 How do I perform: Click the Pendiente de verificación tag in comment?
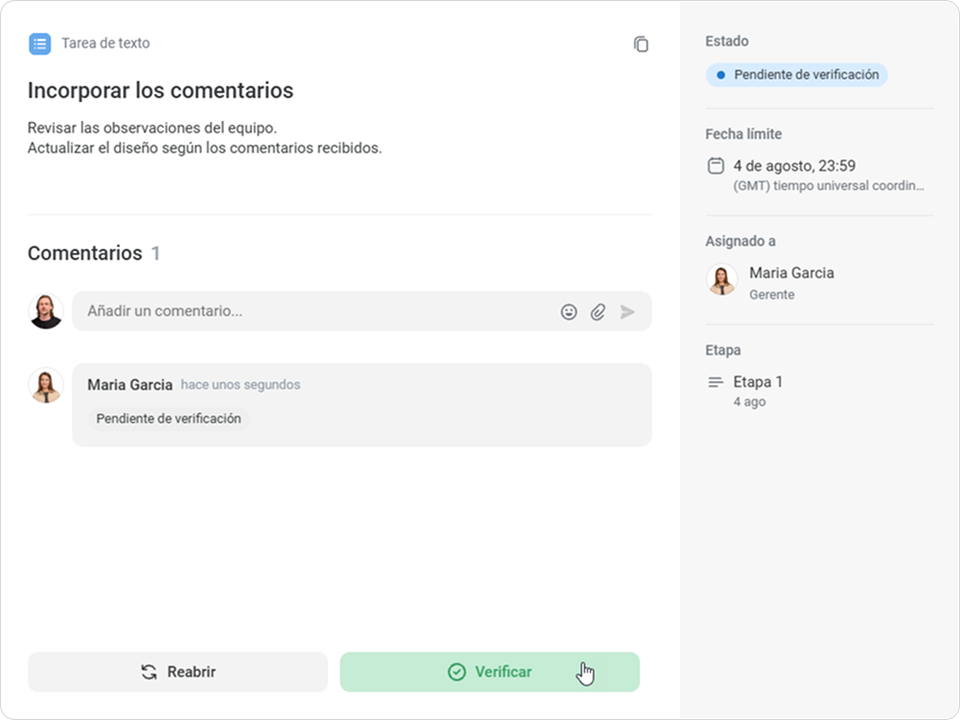pos(168,419)
